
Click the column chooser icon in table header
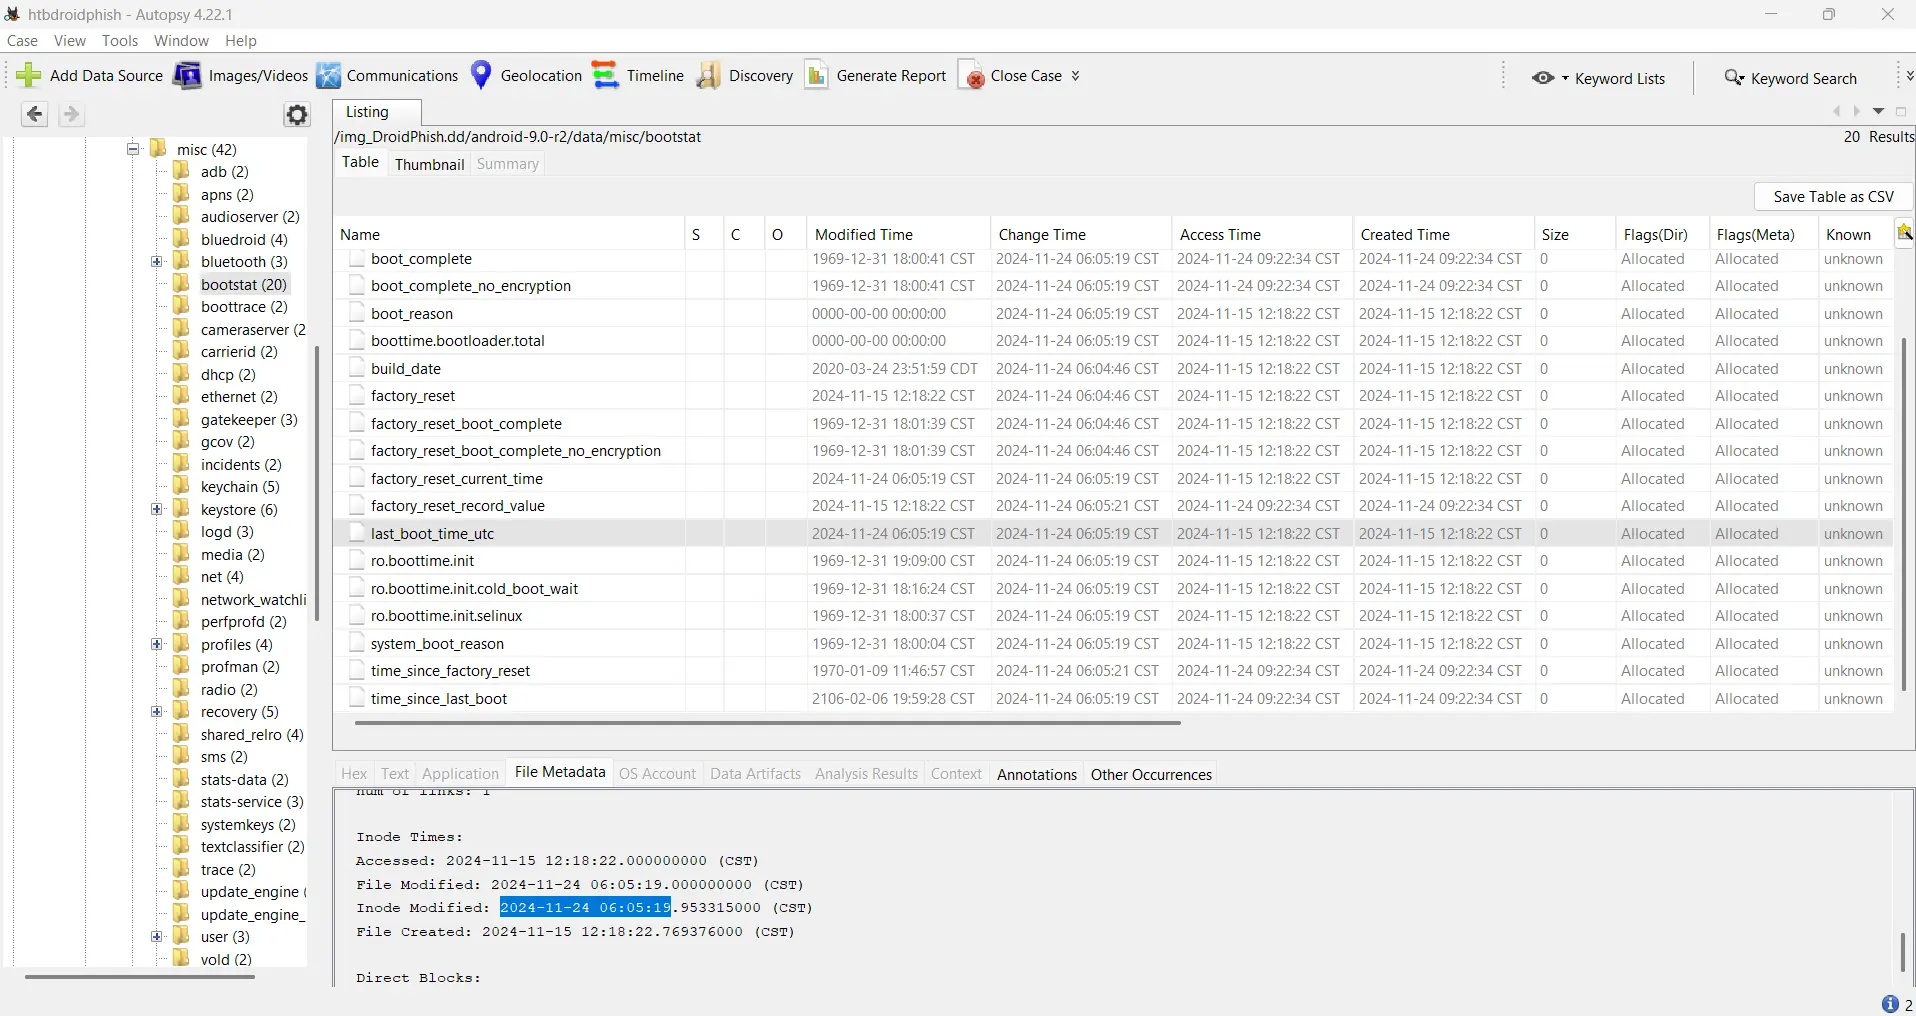pos(1905,233)
